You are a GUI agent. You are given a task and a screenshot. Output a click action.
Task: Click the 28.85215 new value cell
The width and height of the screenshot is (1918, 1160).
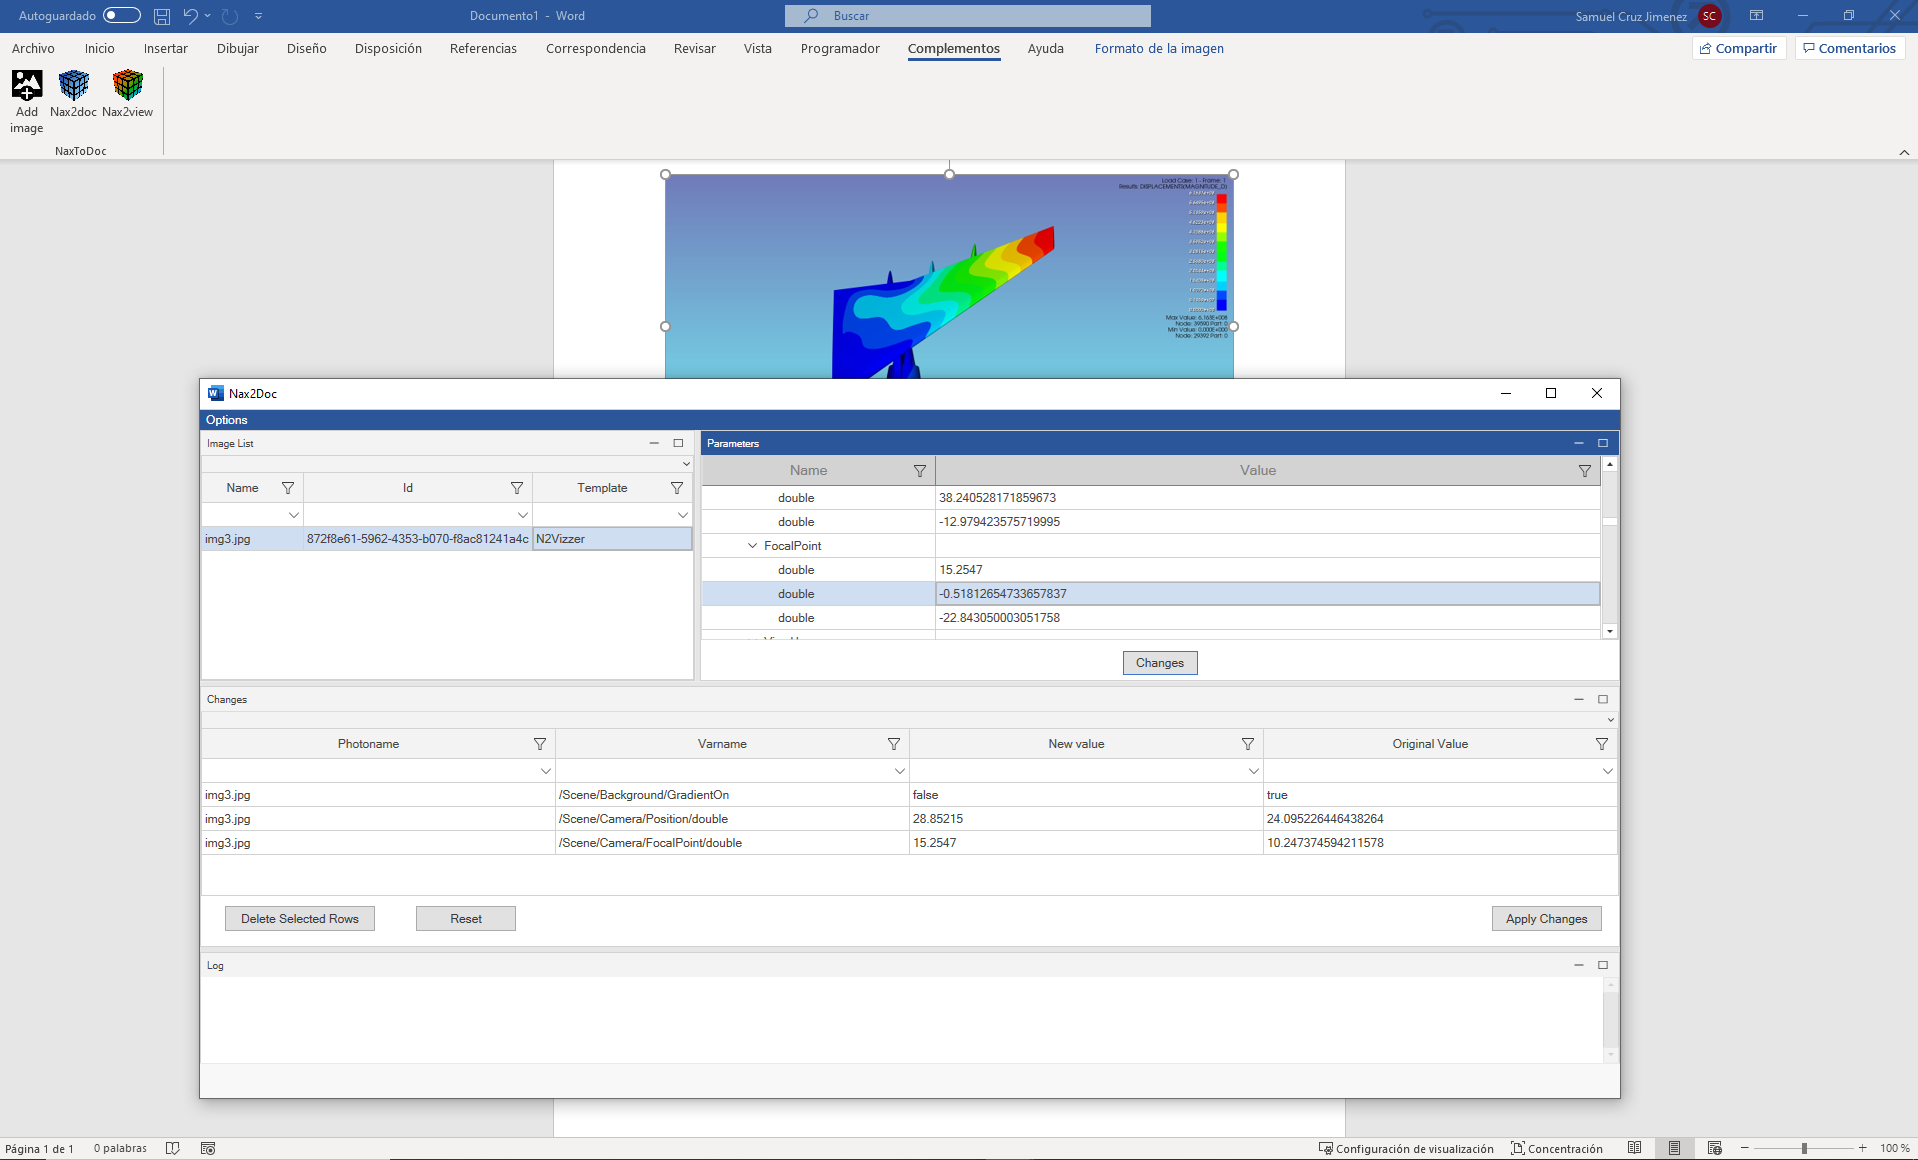tap(1086, 819)
